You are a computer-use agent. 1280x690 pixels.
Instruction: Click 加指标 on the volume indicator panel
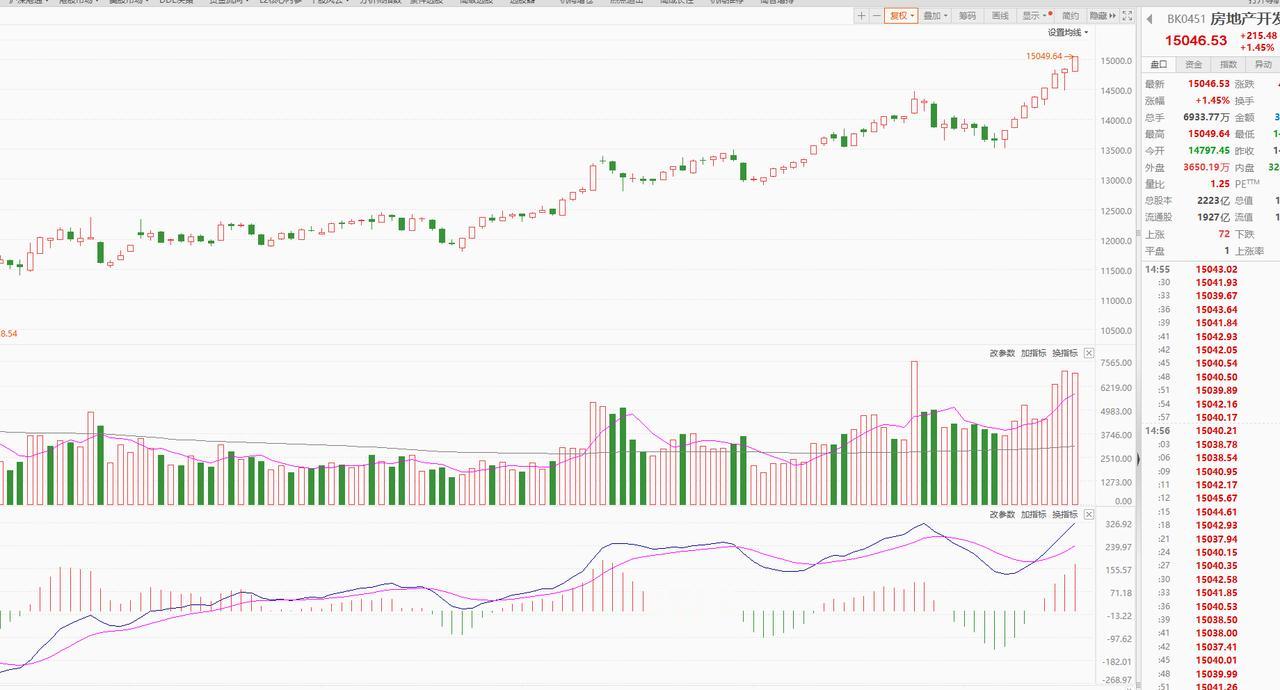[1033, 353]
